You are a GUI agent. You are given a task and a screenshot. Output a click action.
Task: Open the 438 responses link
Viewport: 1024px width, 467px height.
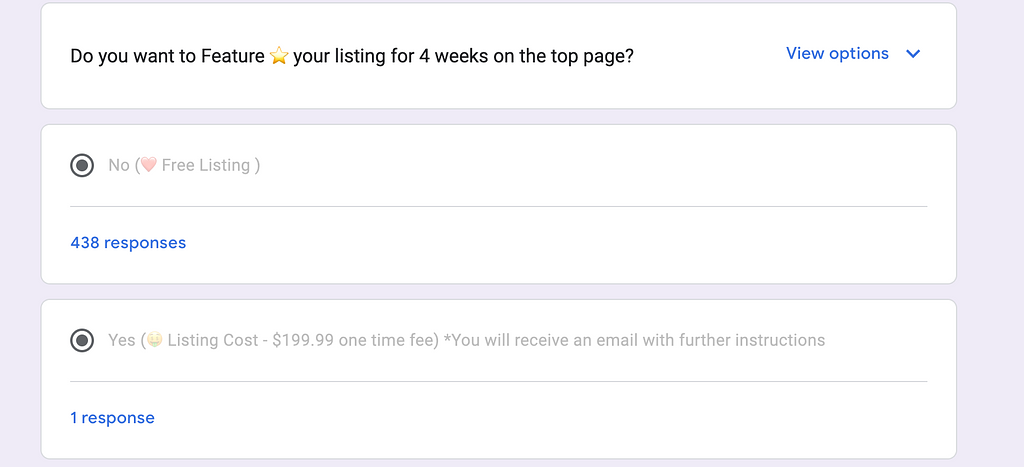[128, 243]
